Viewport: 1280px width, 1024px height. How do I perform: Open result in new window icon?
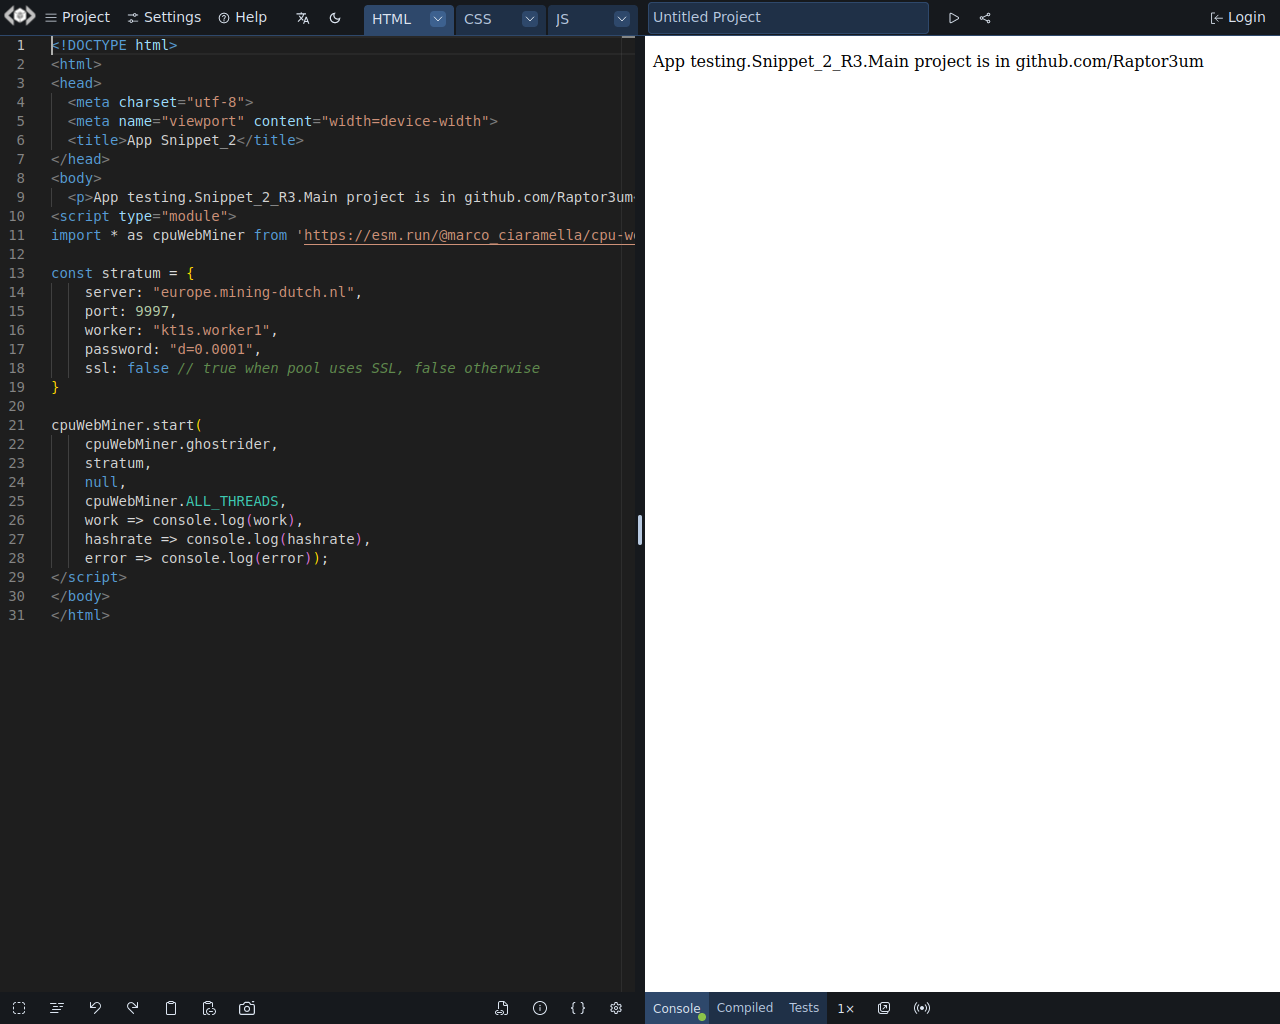click(884, 1008)
